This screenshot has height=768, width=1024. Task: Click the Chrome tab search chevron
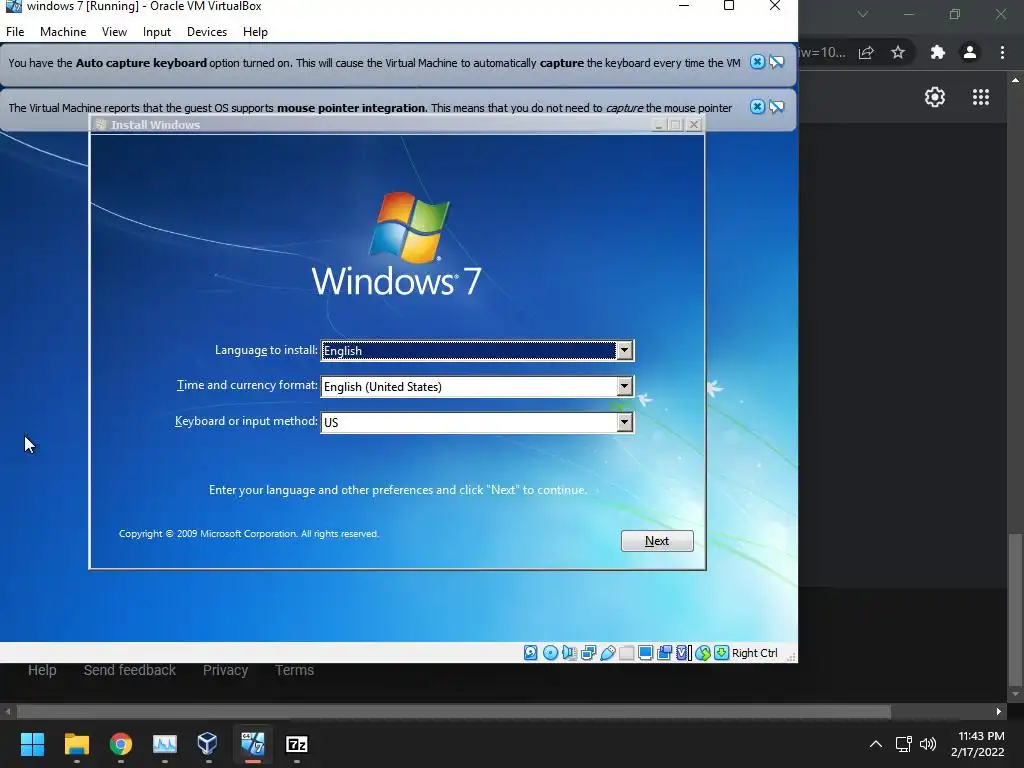(863, 14)
